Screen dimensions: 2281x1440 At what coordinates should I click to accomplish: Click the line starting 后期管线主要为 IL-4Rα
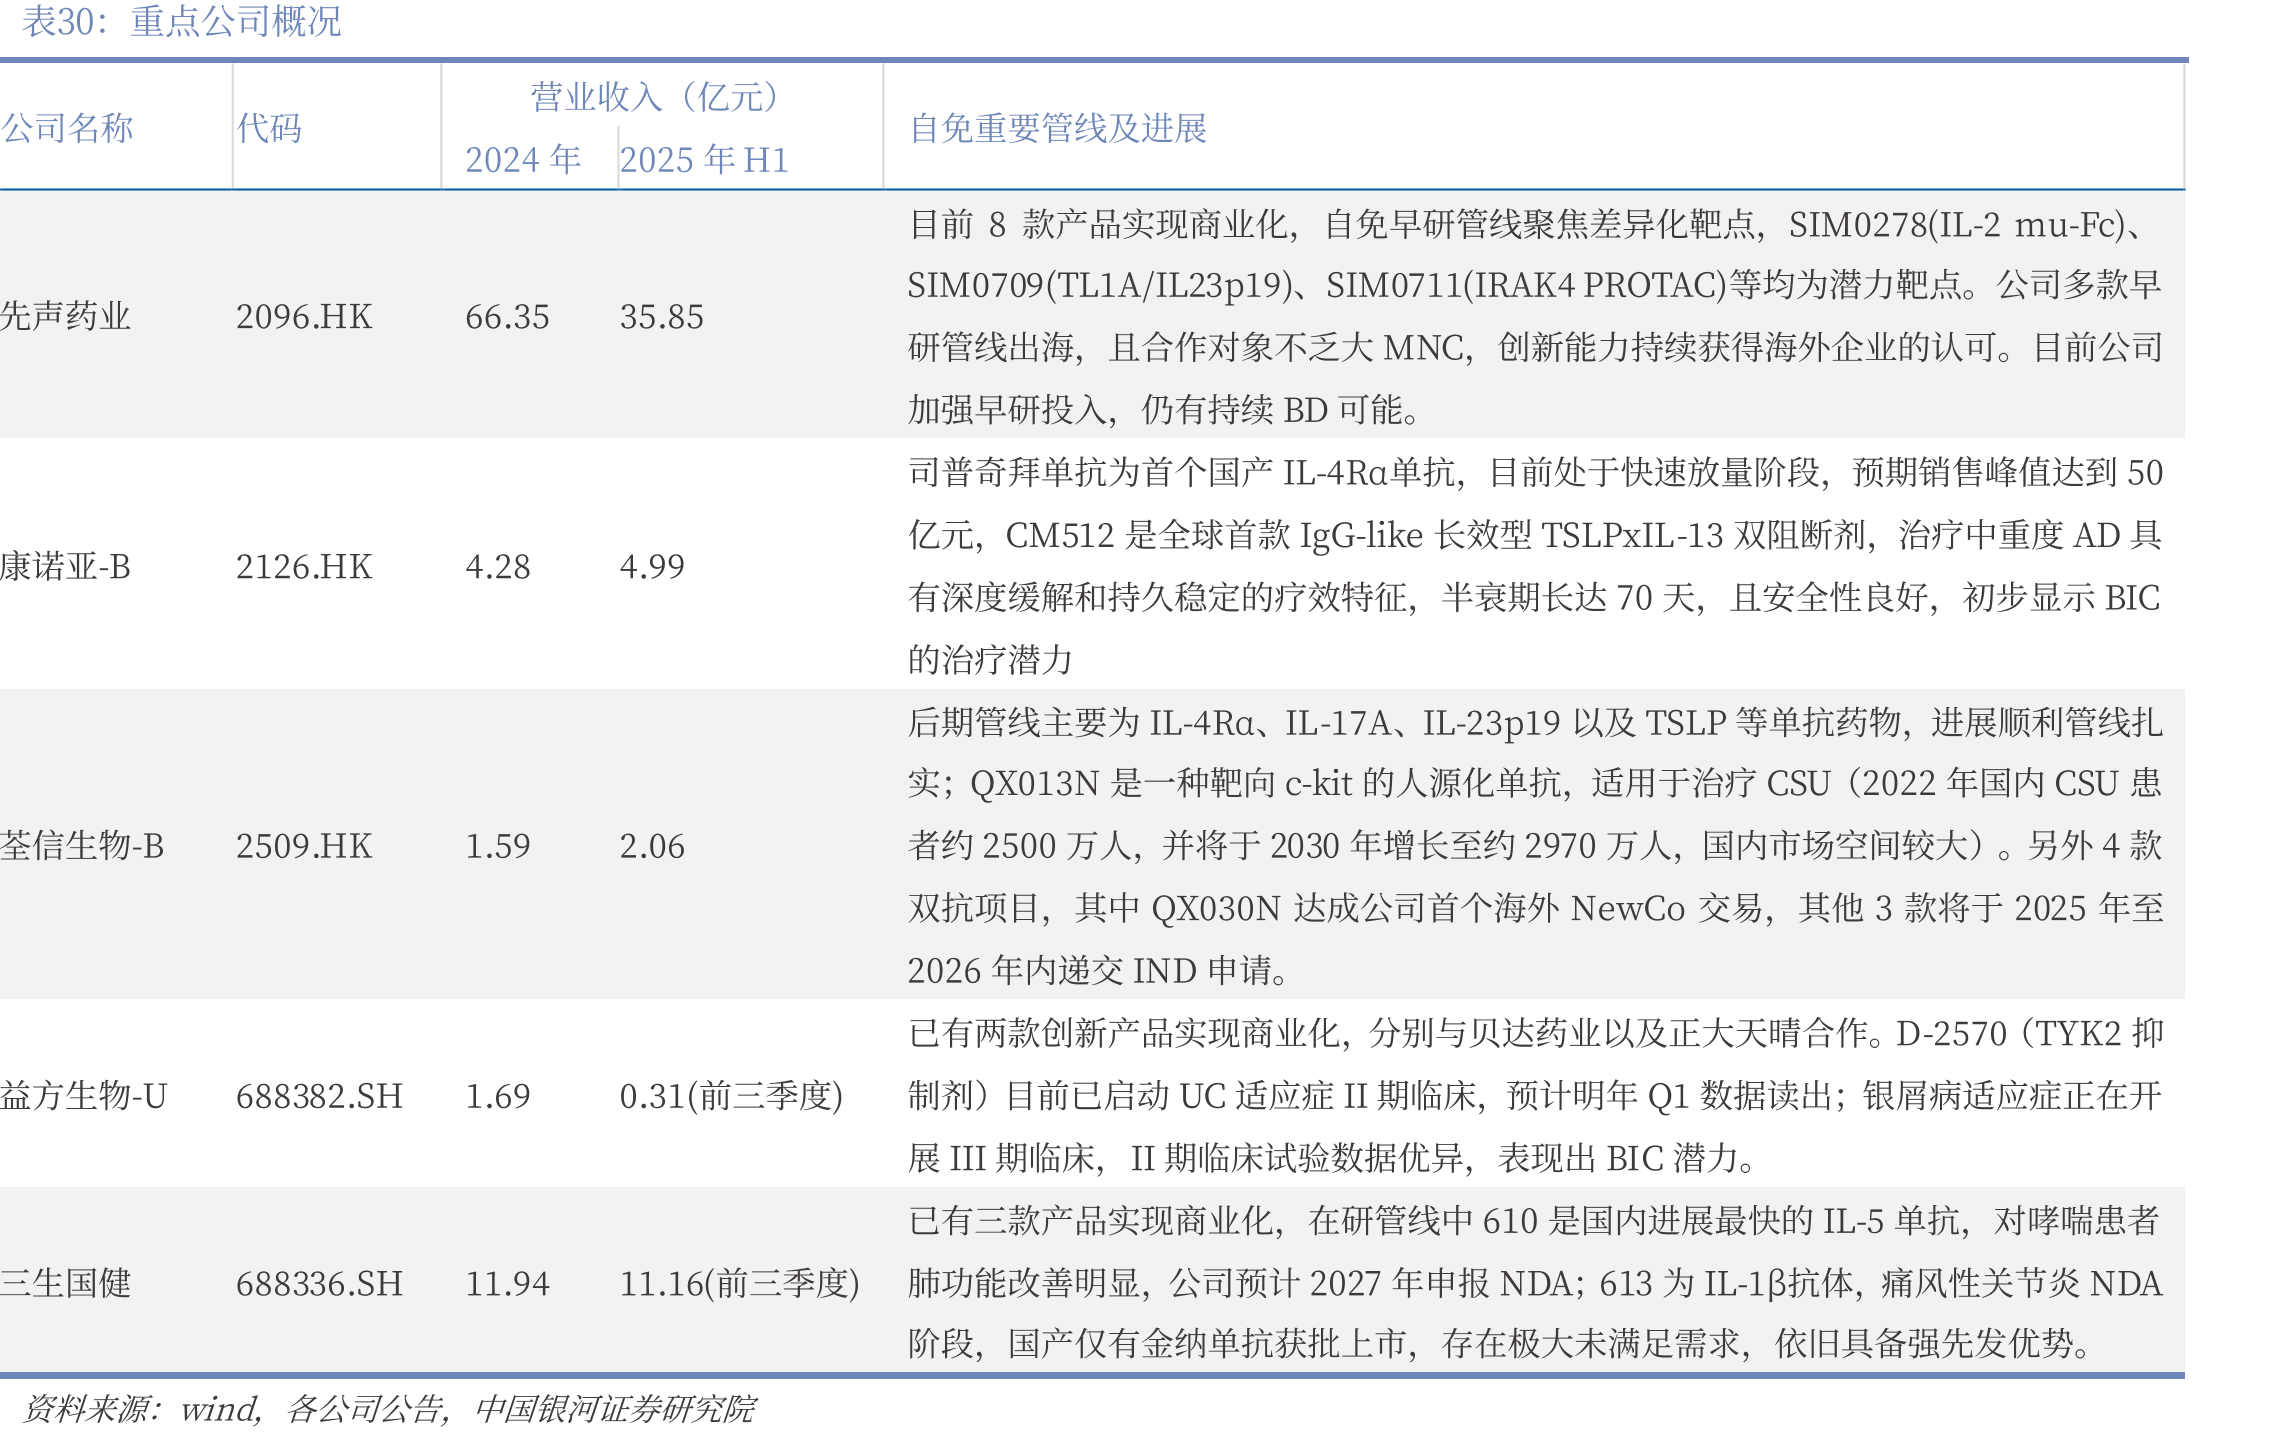pyautogui.click(x=1535, y=722)
